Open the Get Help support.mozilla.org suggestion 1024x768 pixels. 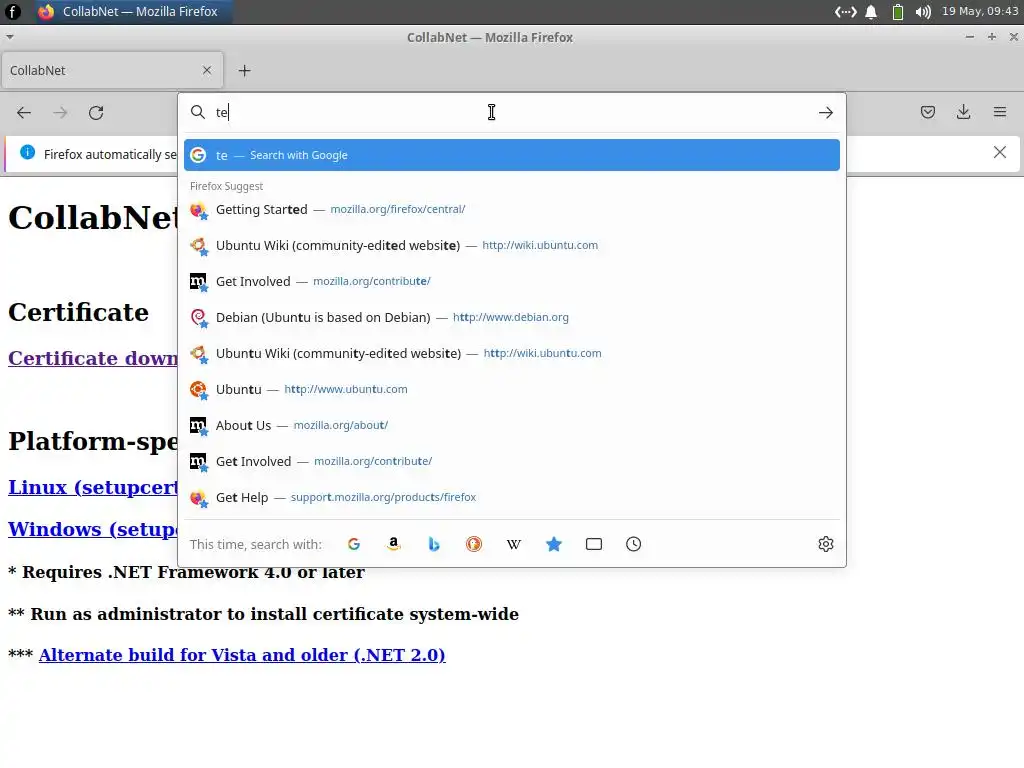point(512,497)
